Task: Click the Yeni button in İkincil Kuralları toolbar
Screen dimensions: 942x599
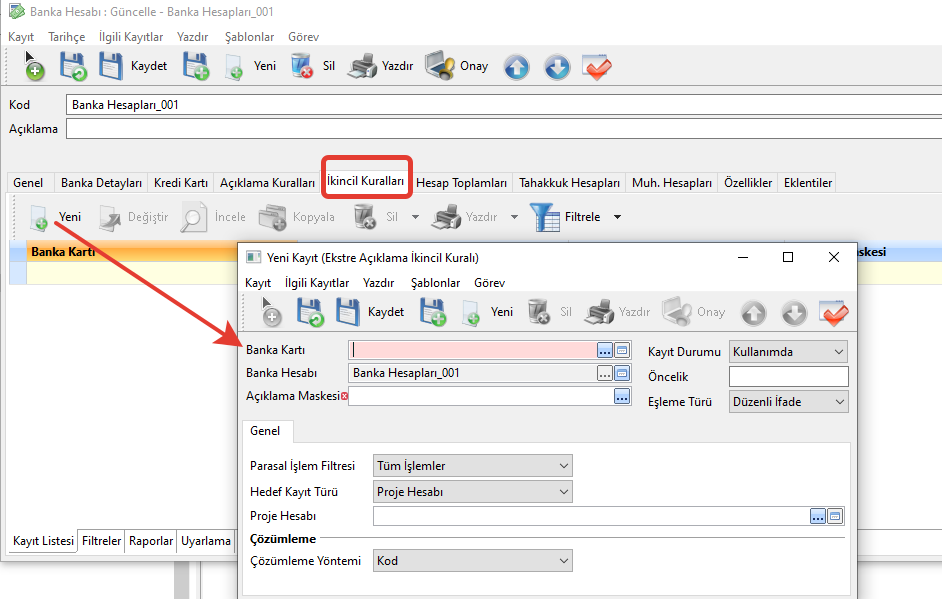Action: click(x=56, y=217)
